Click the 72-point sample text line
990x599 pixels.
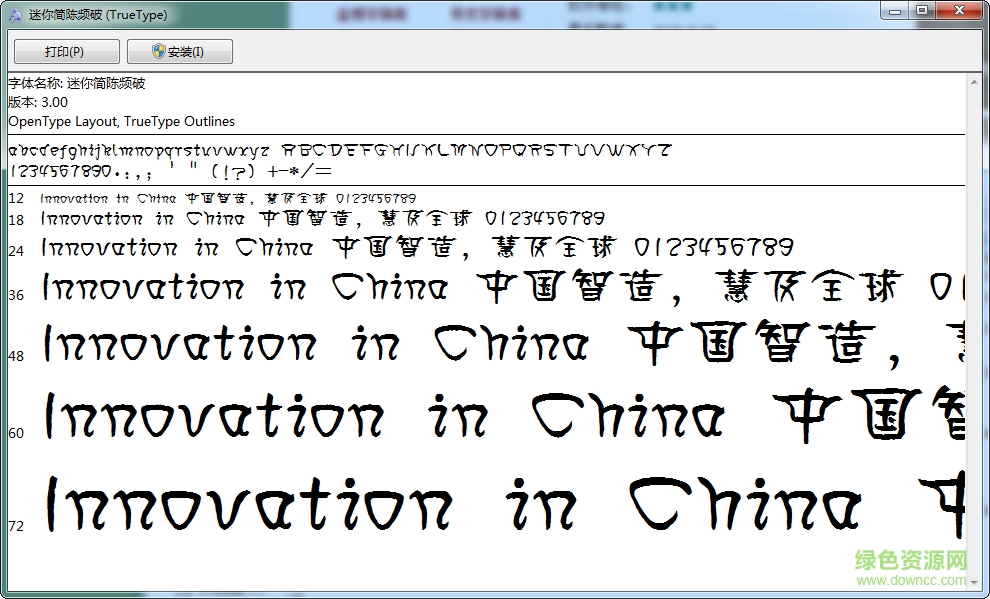(500, 506)
